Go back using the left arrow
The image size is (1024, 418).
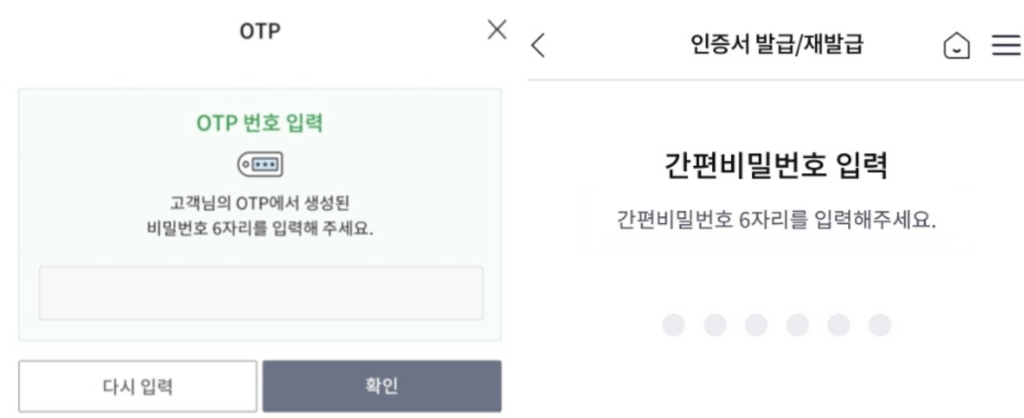point(539,45)
